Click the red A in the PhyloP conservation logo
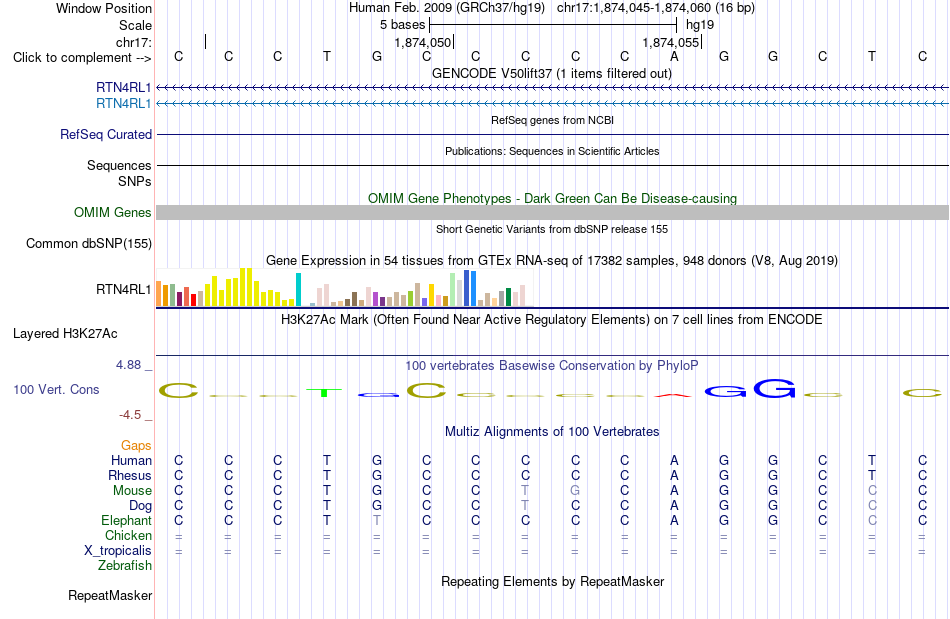Image resolution: width=950 pixels, height=619 pixels. pyautogui.click(x=674, y=396)
